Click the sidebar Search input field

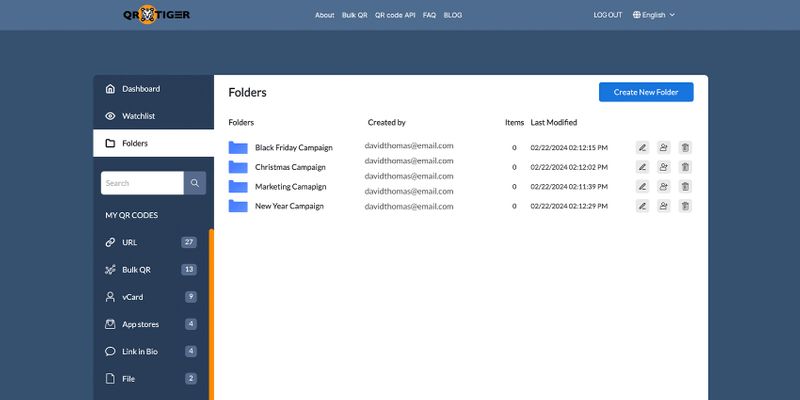142,183
